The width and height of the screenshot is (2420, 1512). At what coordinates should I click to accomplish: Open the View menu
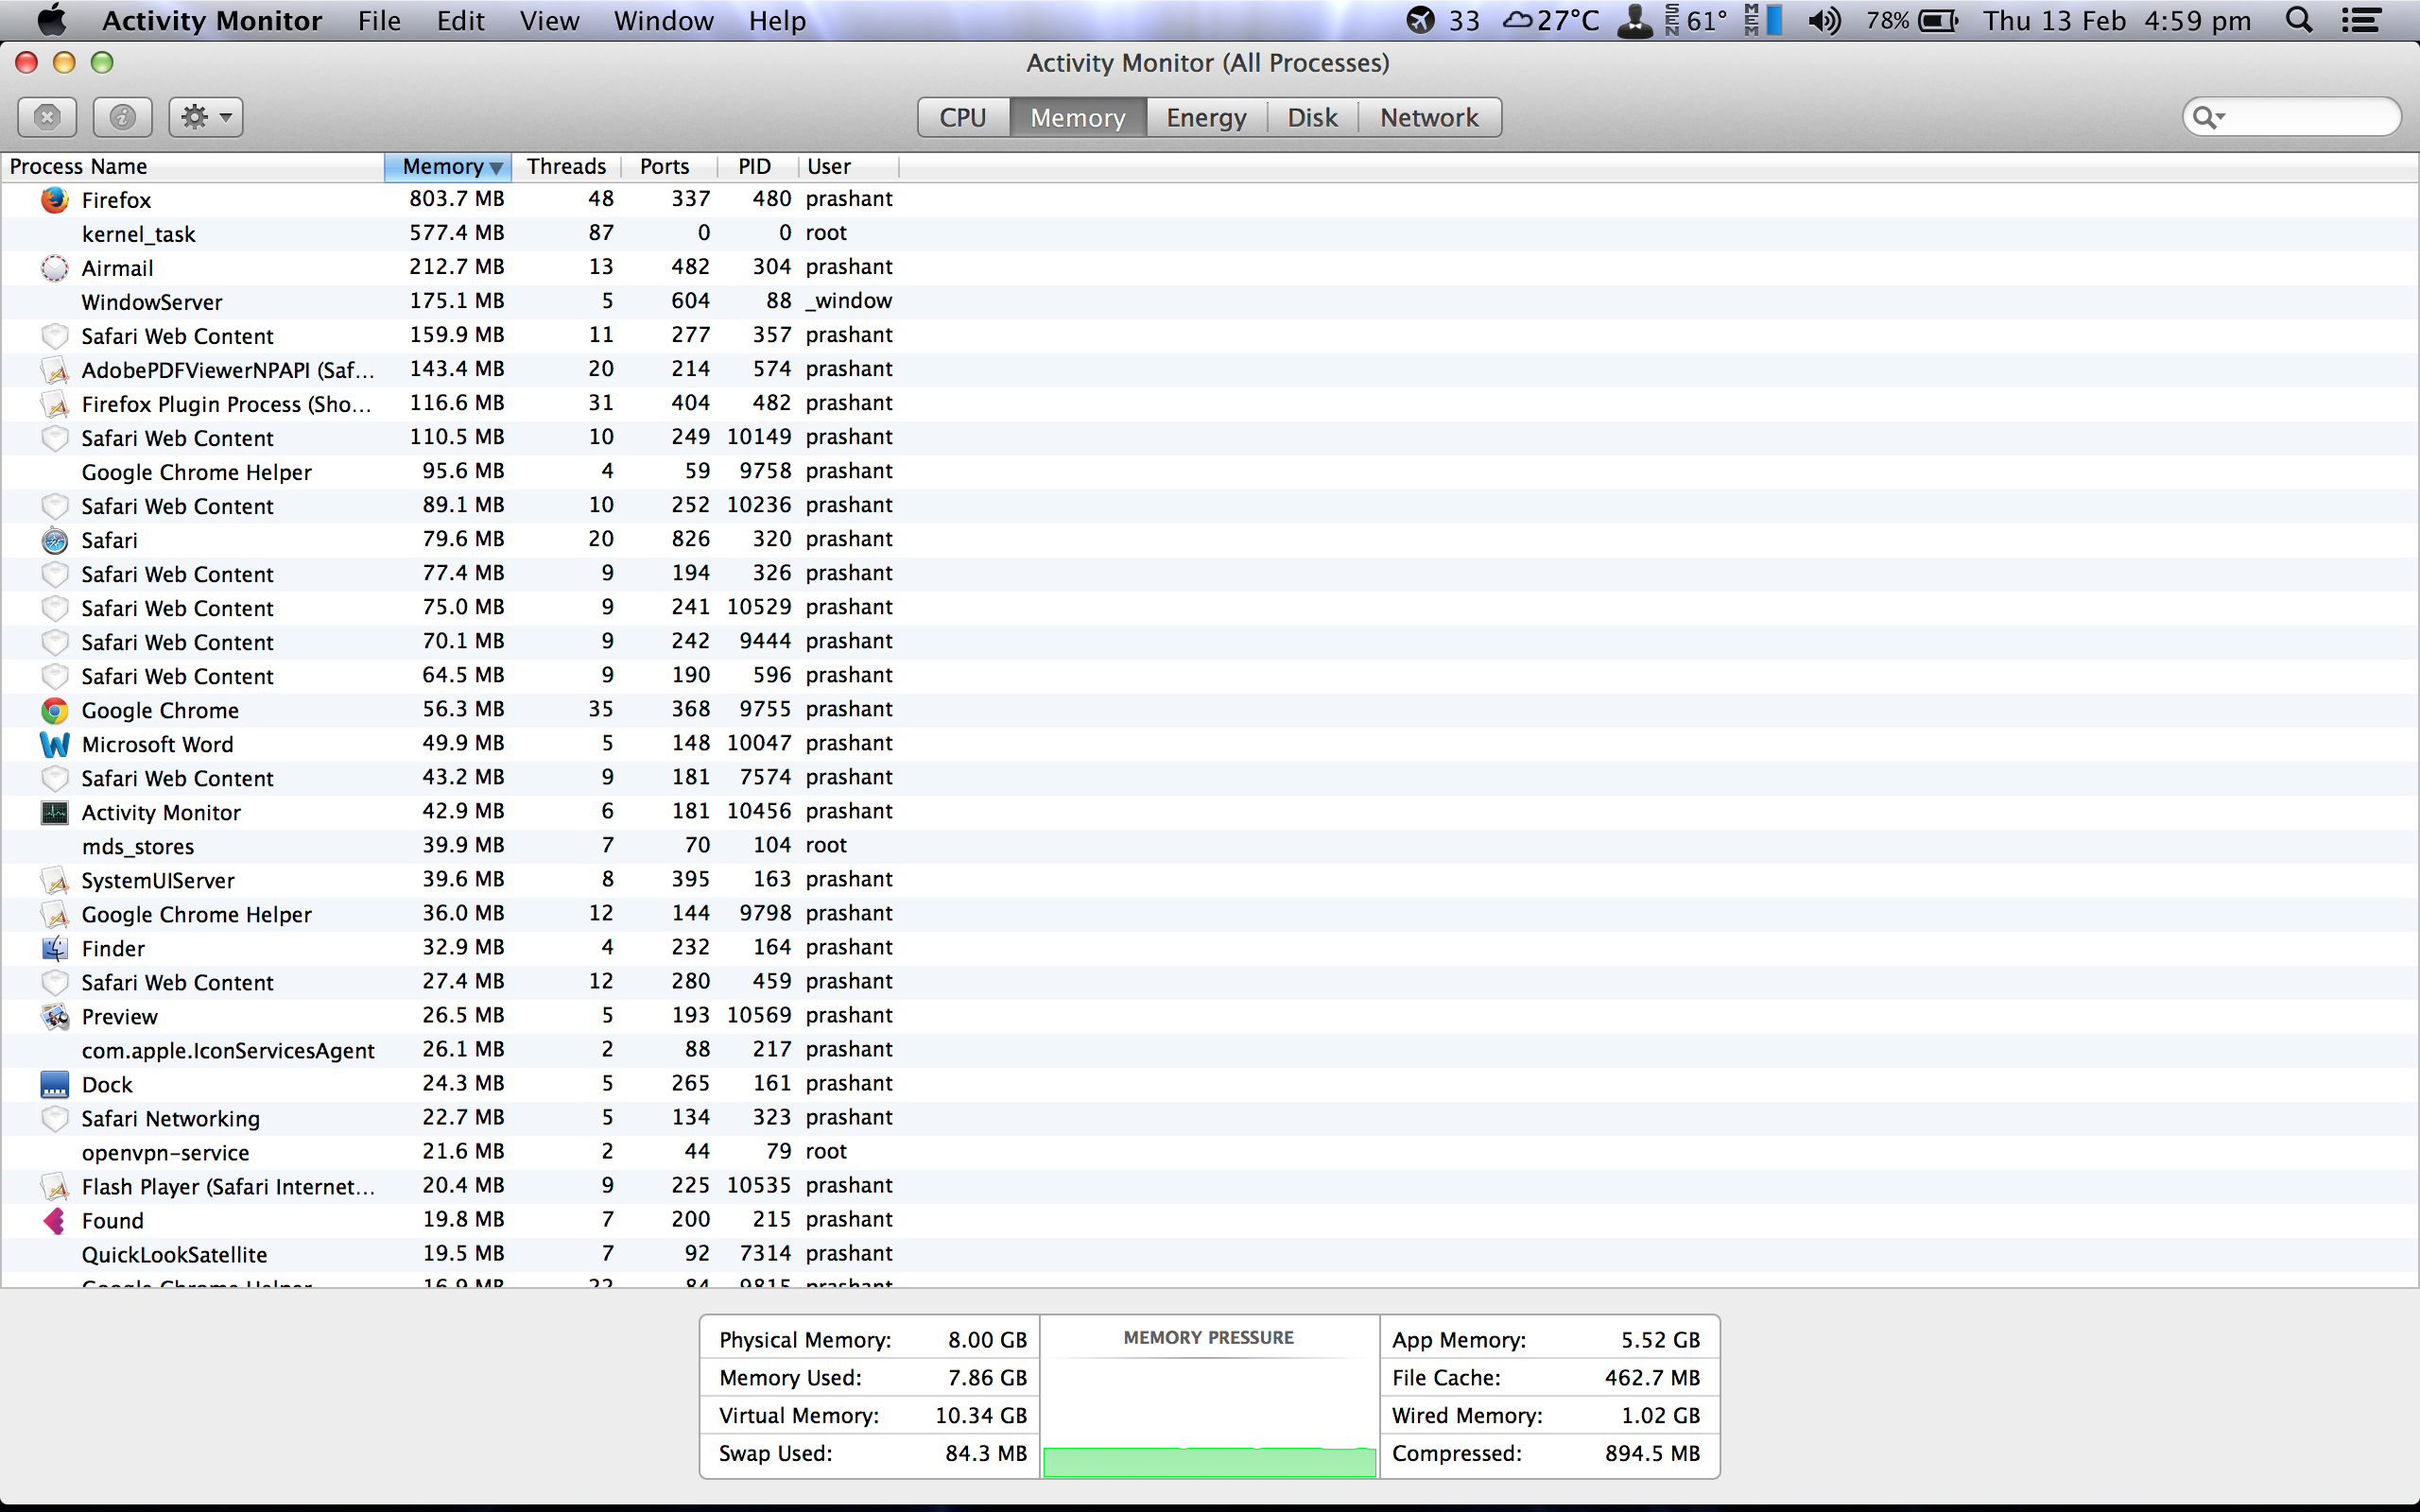549,20
